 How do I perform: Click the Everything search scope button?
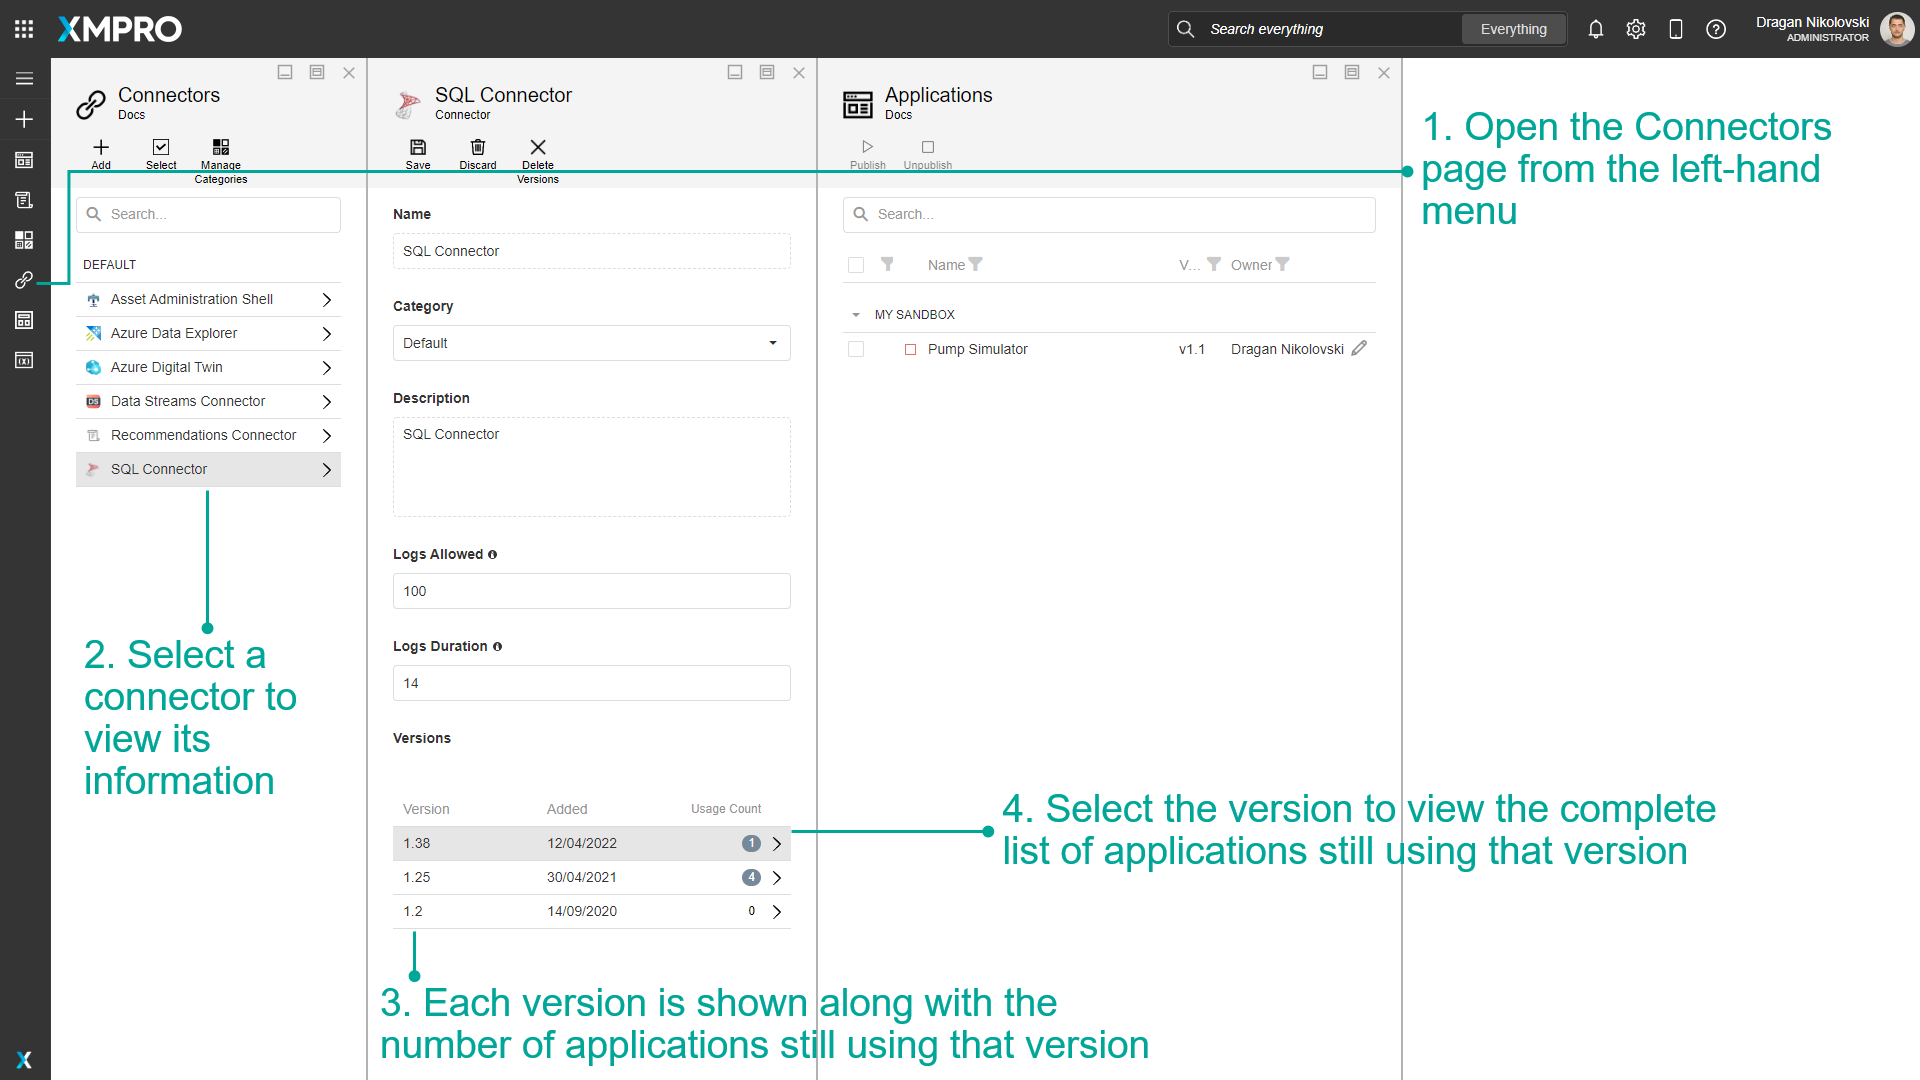[1513, 29]
